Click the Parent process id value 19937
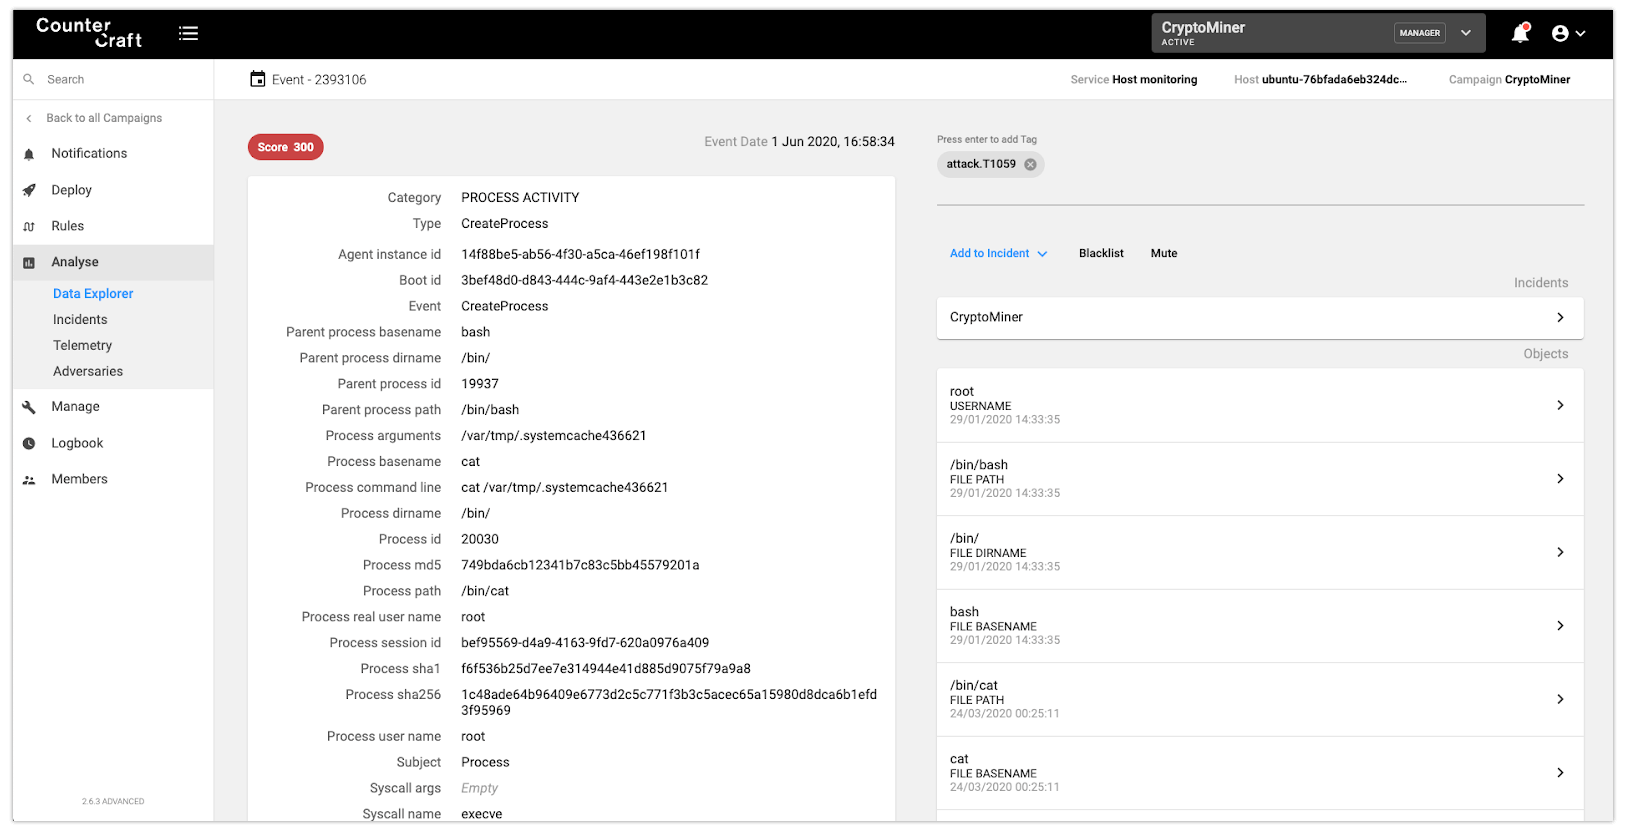 pos(480,384)
